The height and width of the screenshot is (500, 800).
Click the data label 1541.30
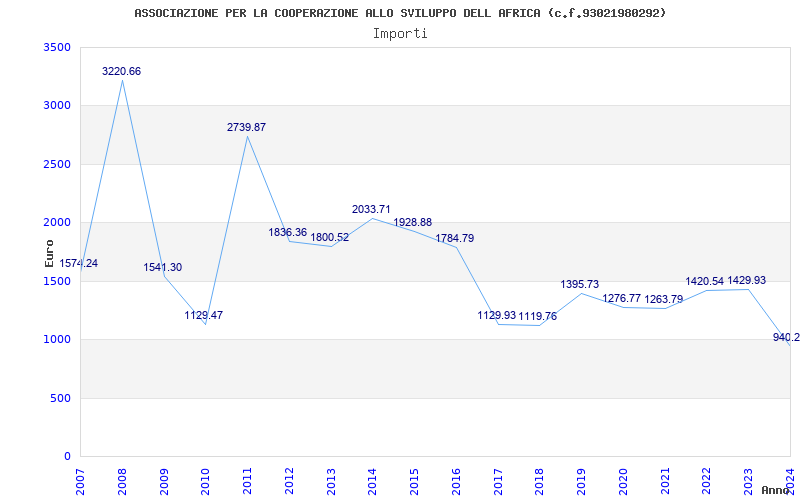tap(163, 267)
